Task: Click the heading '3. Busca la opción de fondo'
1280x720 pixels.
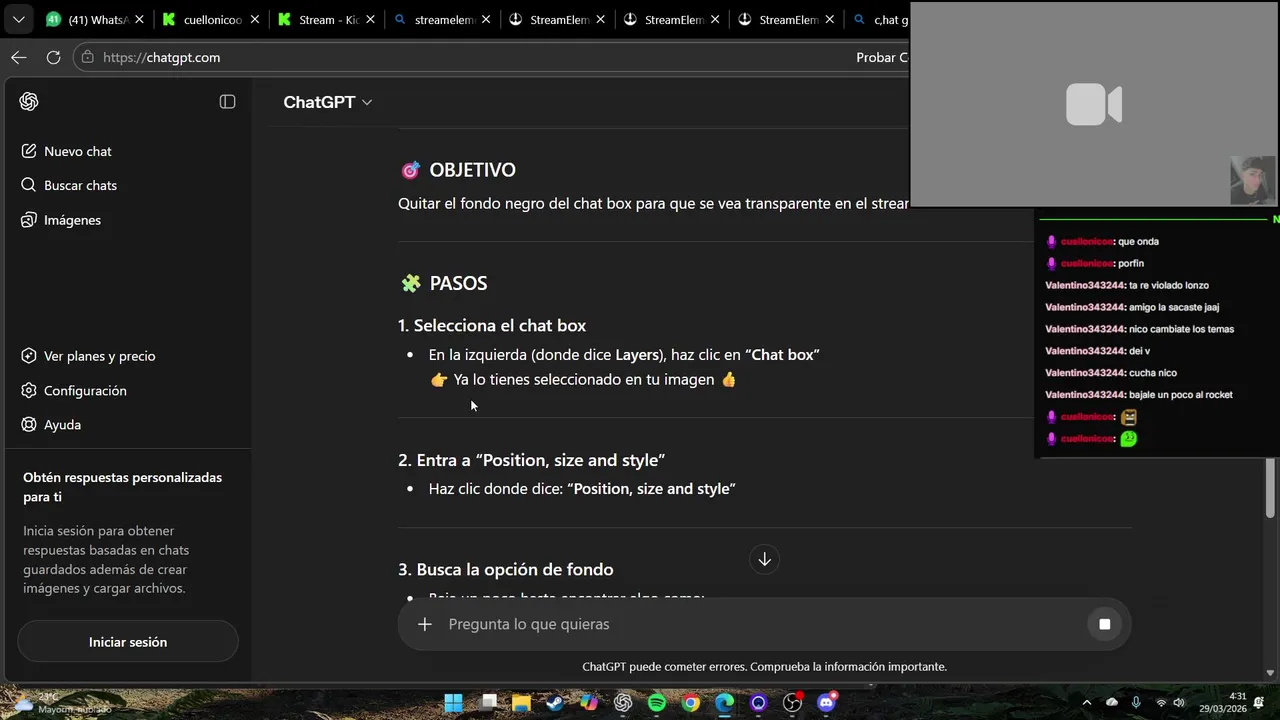Action: [x=506, y=569]
